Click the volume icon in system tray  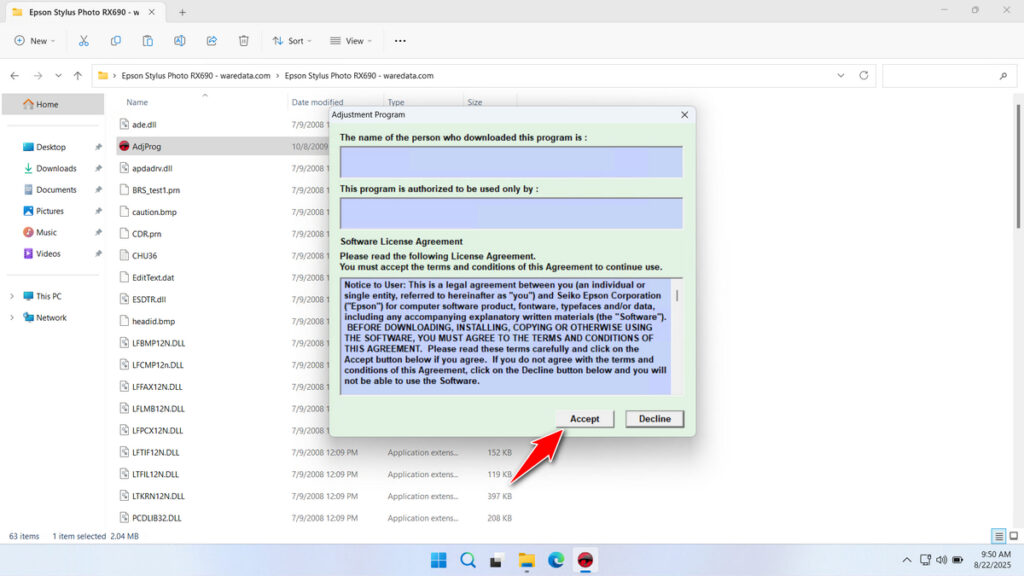click(x=941, y=560)
